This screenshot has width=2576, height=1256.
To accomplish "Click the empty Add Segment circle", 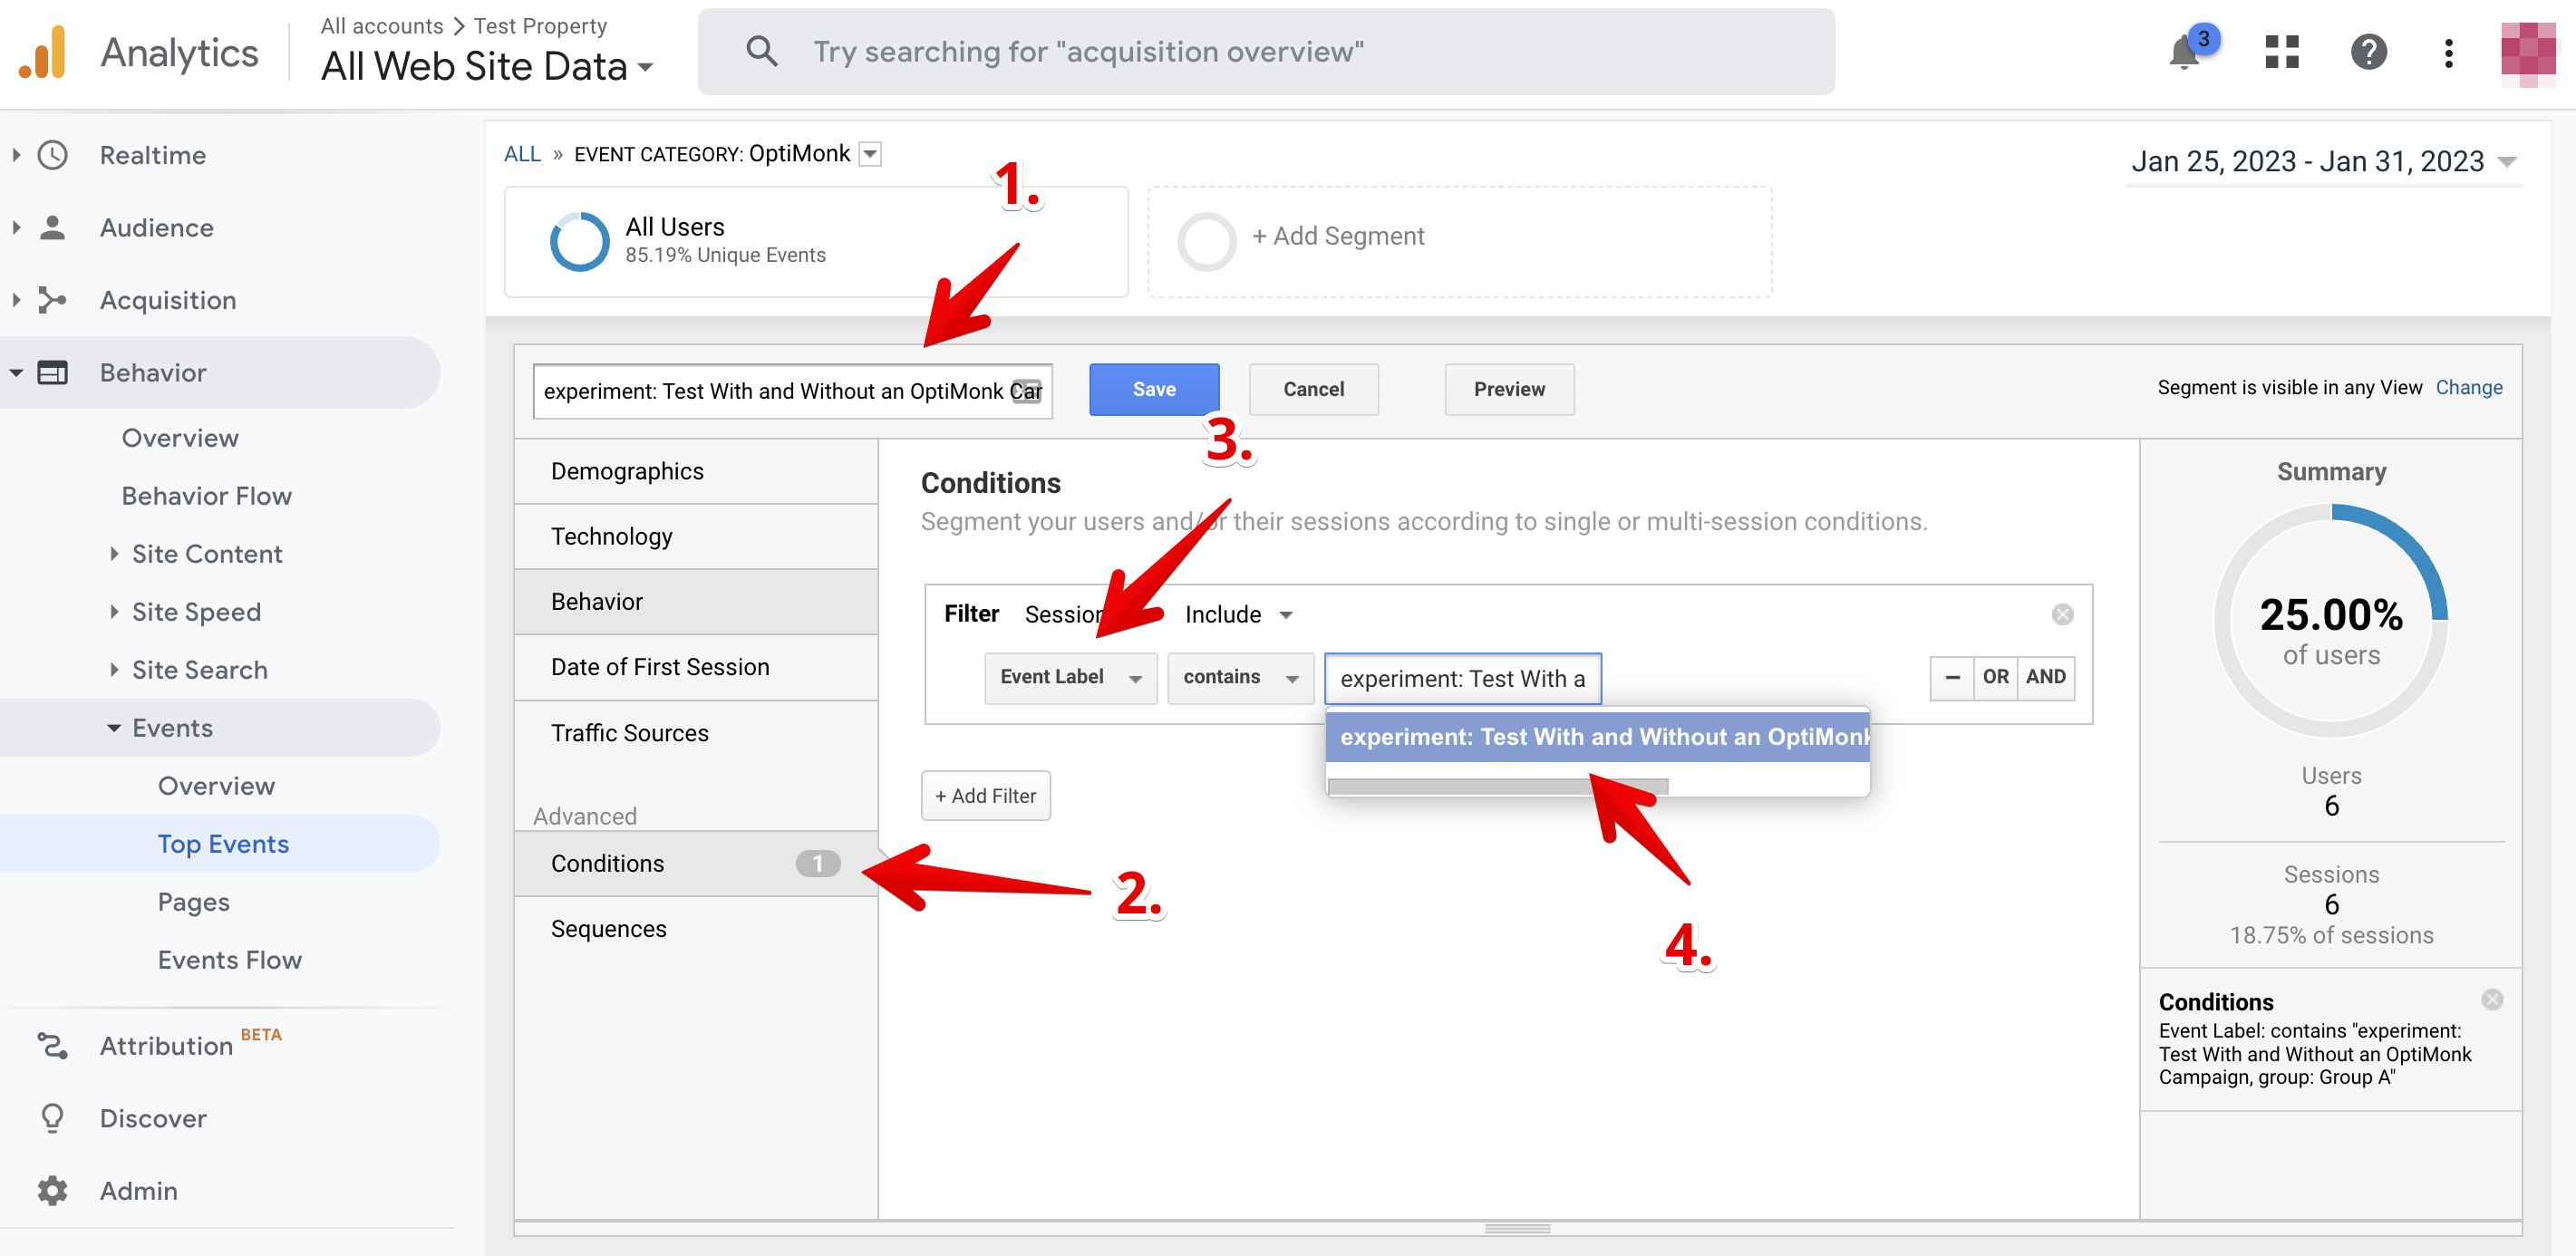I will (1207, 241).
